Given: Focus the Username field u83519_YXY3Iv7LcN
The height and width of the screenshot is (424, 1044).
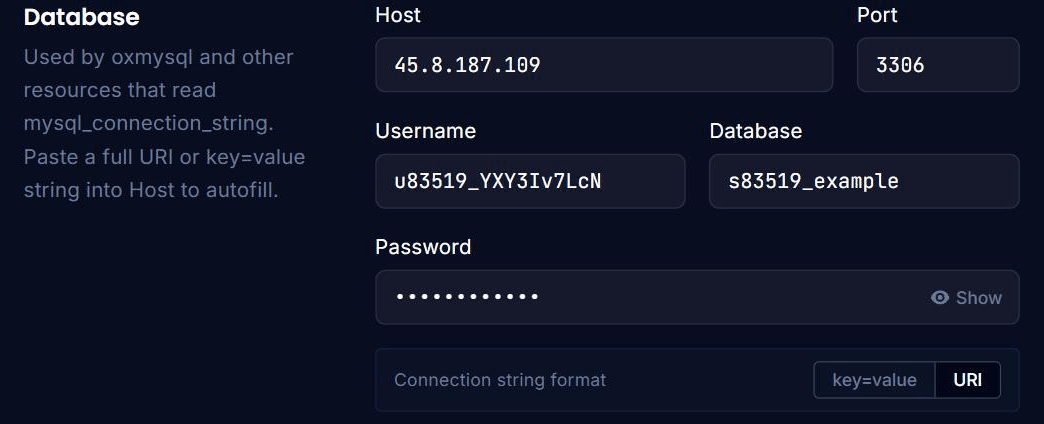Looking at the screenshot, I should tap(530, 181).
